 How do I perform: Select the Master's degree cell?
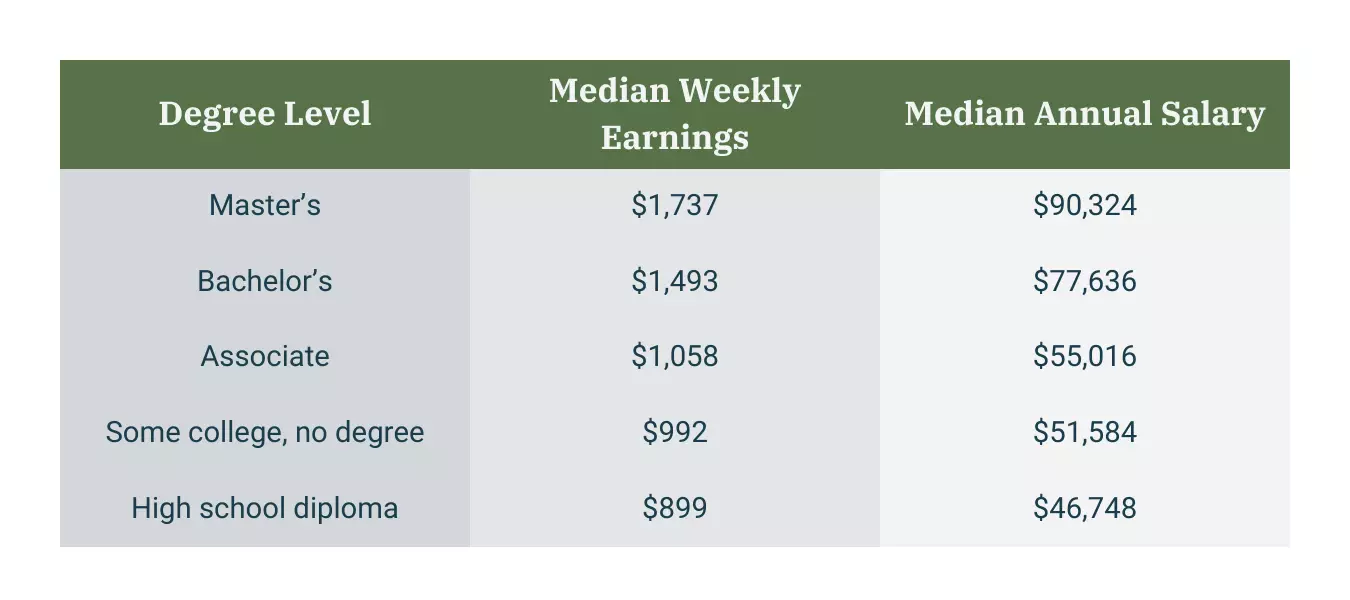(265, 205)
